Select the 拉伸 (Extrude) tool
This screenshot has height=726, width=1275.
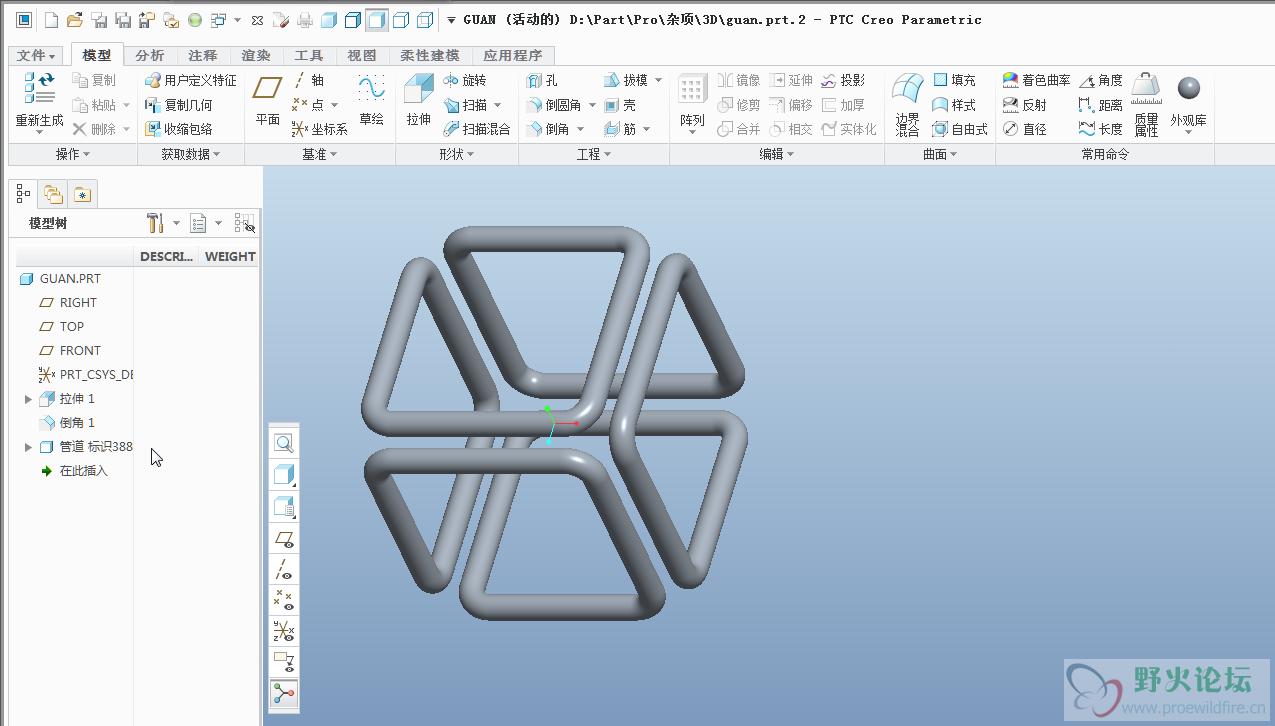pos(418,102)
